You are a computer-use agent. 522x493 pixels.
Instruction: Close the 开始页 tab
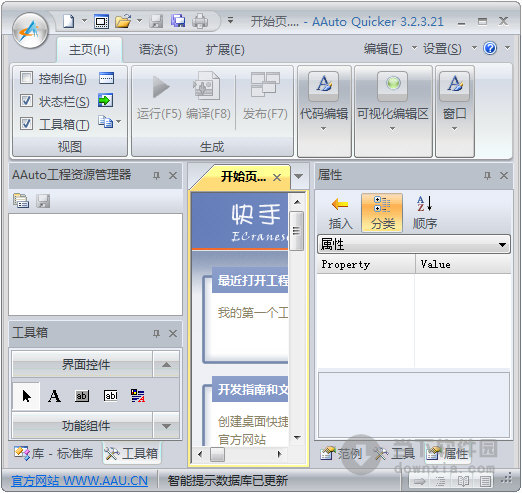pos(277,177)
